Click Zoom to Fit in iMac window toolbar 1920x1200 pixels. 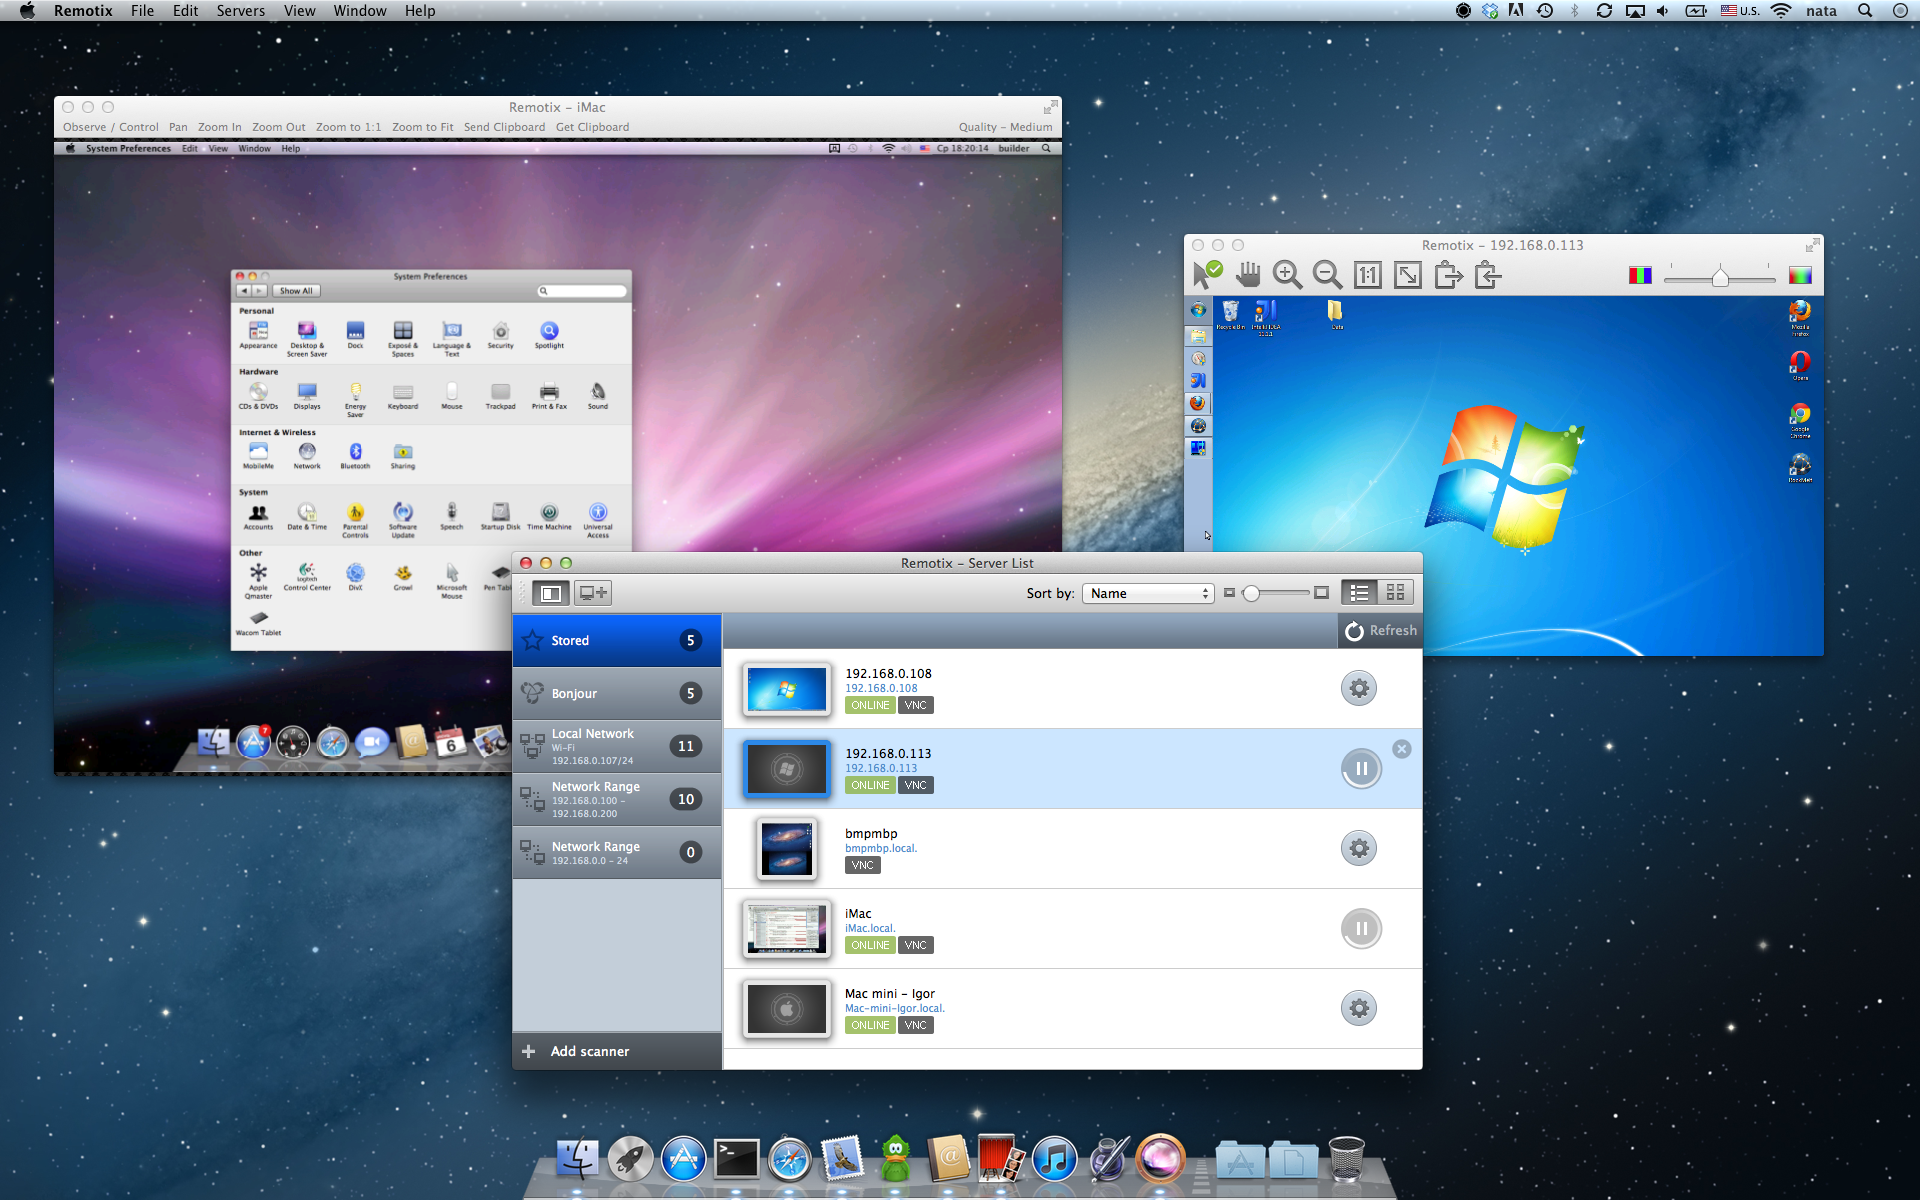(422, 127)
